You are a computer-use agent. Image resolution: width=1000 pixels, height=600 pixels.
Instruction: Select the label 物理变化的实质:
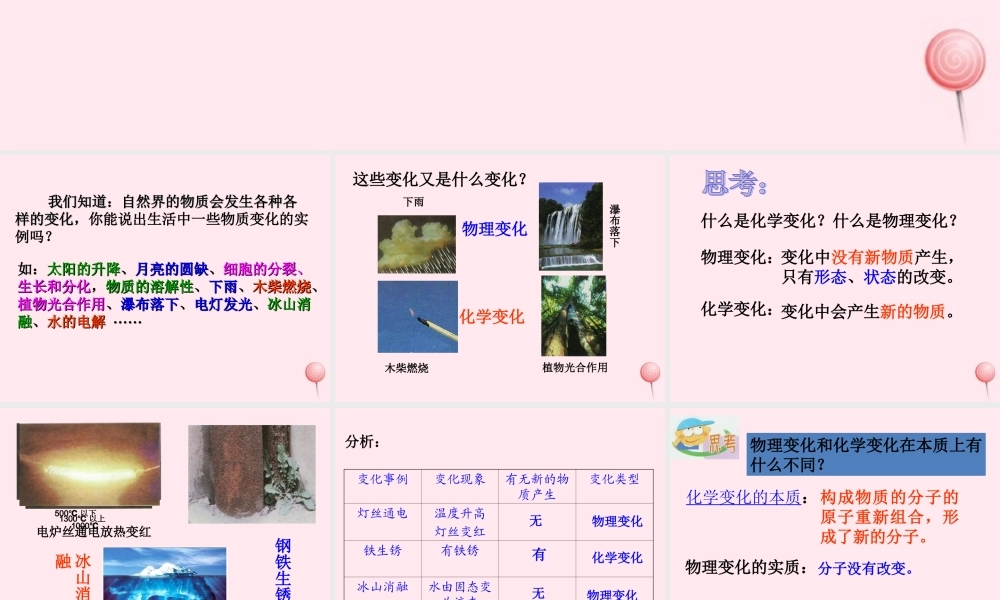point(747,567)
